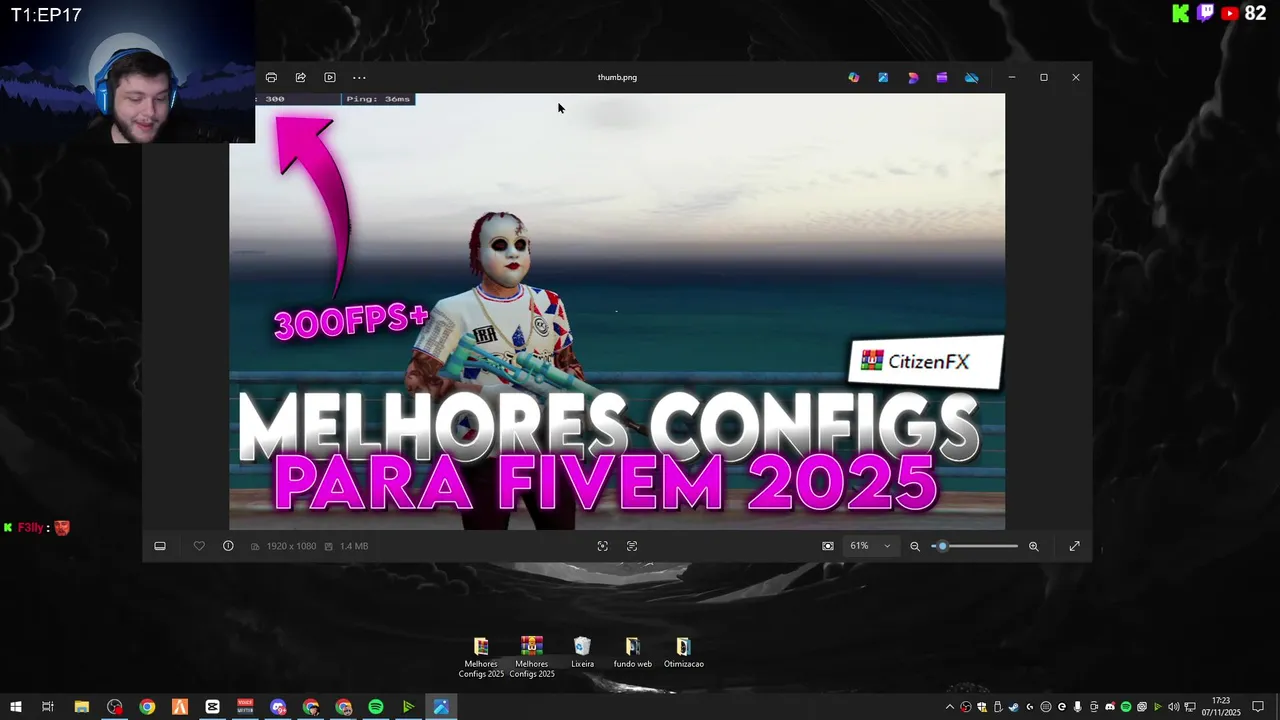Image resolution: width=1280 pixels, height=720 pixels.
Task: Start slideshow from Photos toolbar
Action: point(330,77)
